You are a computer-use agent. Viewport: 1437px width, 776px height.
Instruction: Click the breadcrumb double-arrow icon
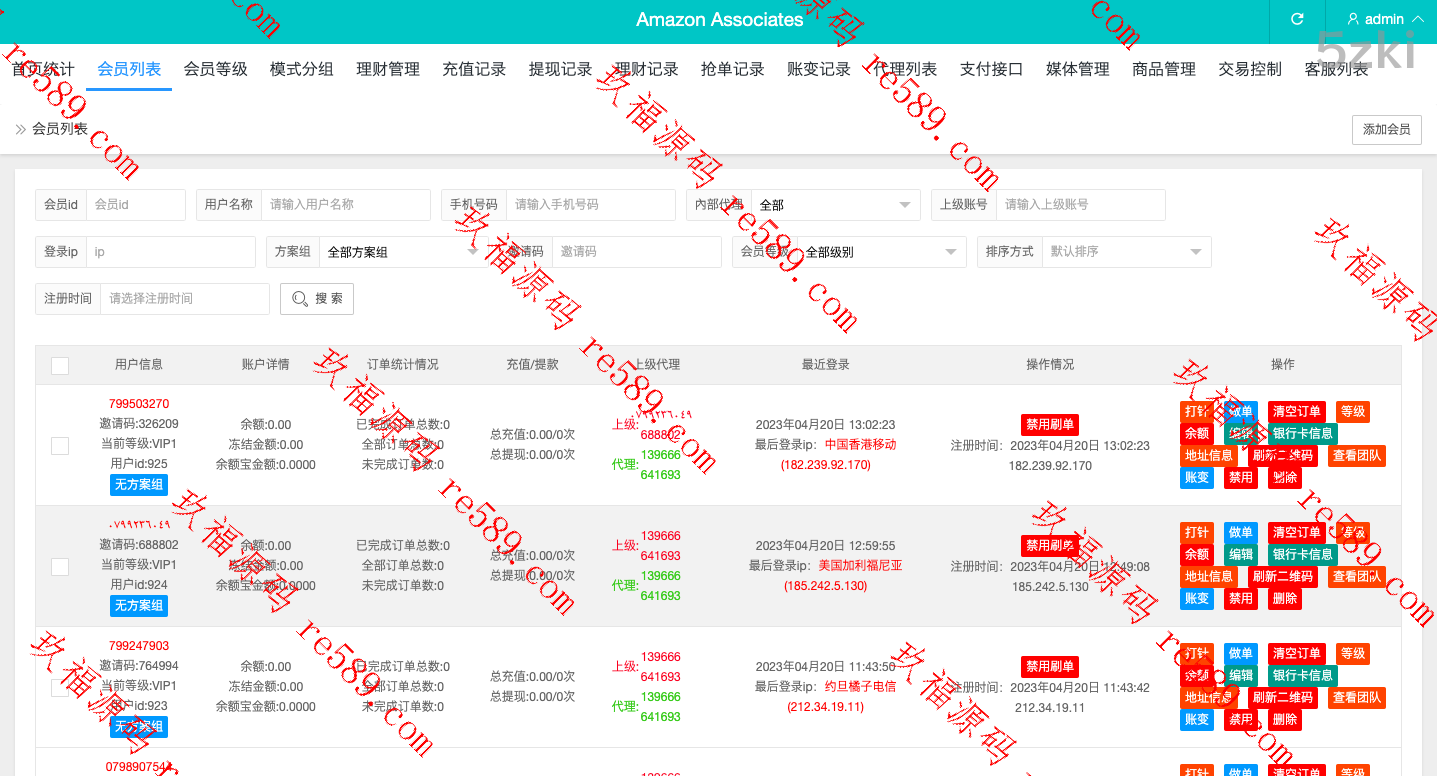pos(20,129)
